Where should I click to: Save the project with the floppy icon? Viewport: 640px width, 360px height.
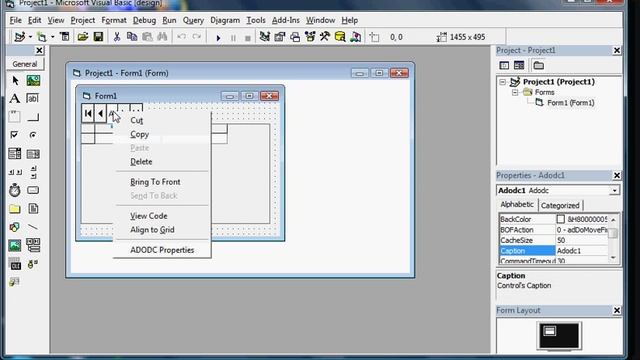click(x=98, y=37)
